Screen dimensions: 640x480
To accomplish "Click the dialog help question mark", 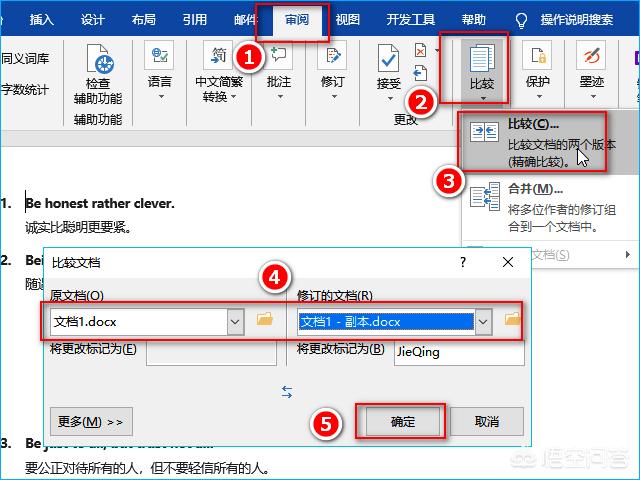I will click(463, 262).
